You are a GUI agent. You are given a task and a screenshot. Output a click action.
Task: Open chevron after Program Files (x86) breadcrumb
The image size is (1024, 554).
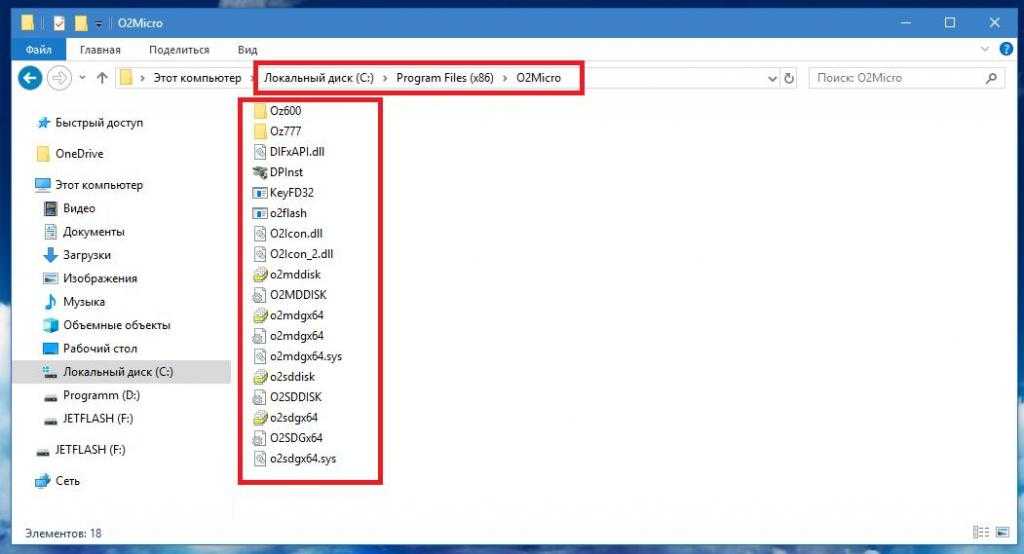tap(505, 78)
